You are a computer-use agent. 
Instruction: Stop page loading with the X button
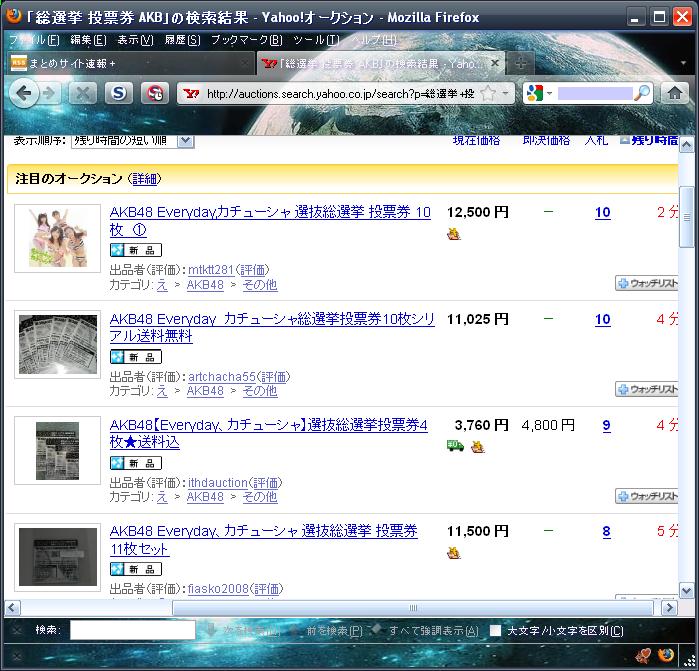coord(83,94)
